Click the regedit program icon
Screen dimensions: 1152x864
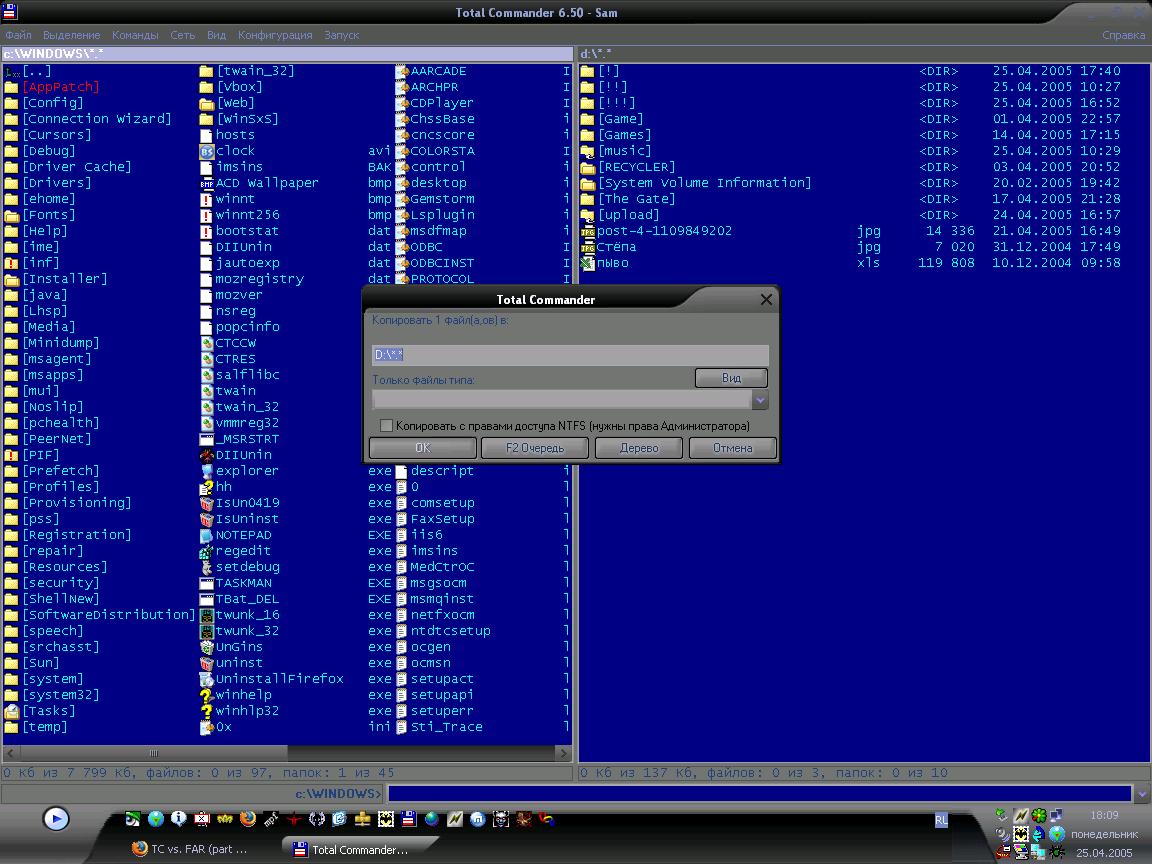[206, 551]
